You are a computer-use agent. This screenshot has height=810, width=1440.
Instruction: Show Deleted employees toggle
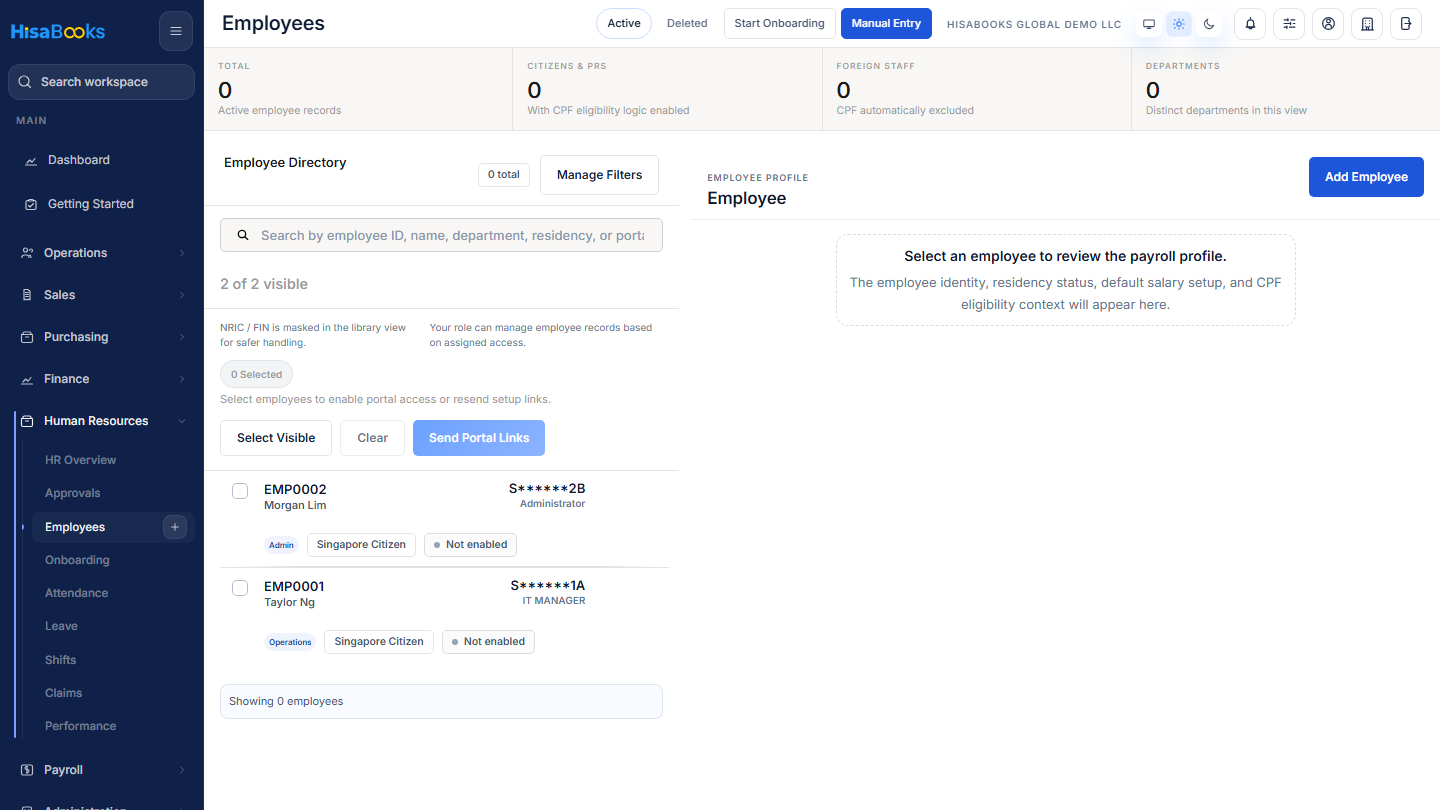pos(687,23)
